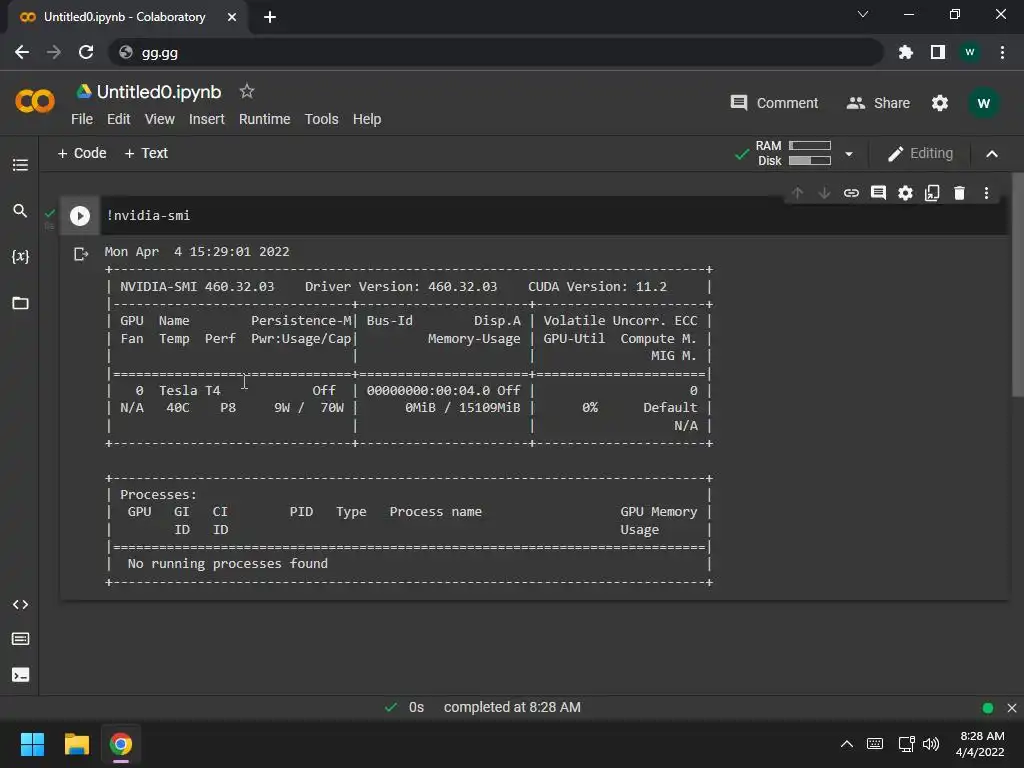Copy link to cell
The height and width of the screenshot is (768, 1024).
pyautogui.click(x=851, y=193)
